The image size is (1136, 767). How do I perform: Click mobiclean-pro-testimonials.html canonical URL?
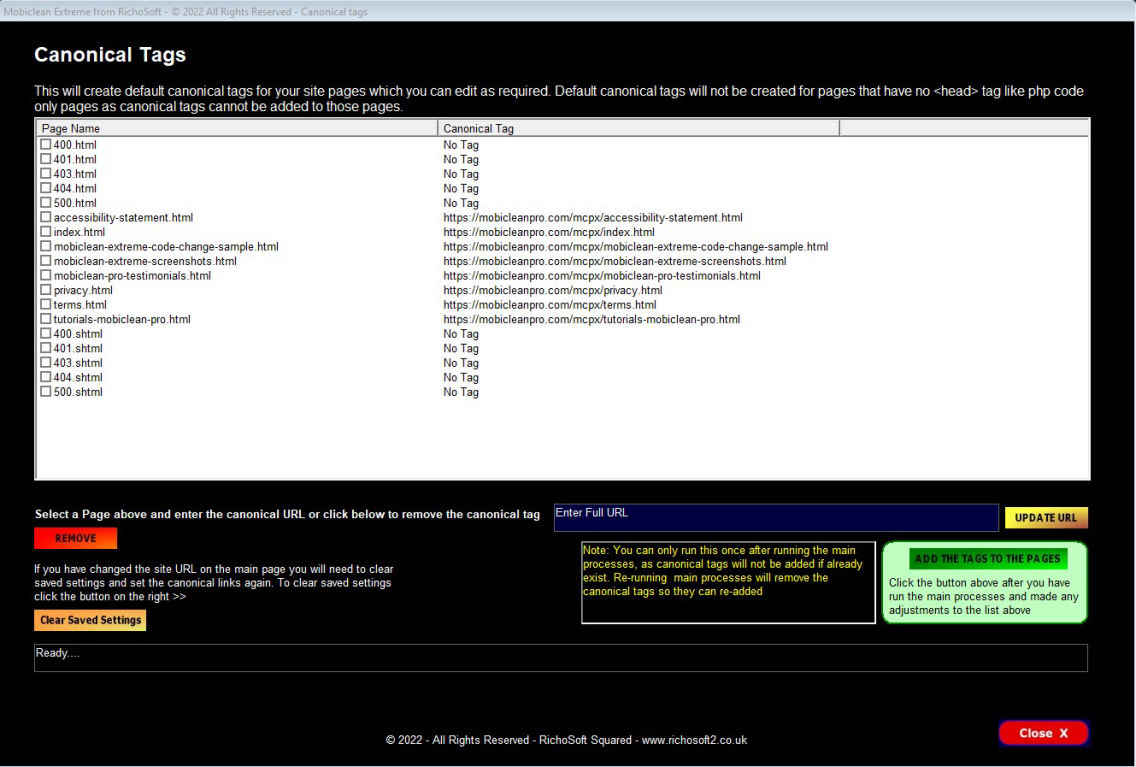coord(602,276)
